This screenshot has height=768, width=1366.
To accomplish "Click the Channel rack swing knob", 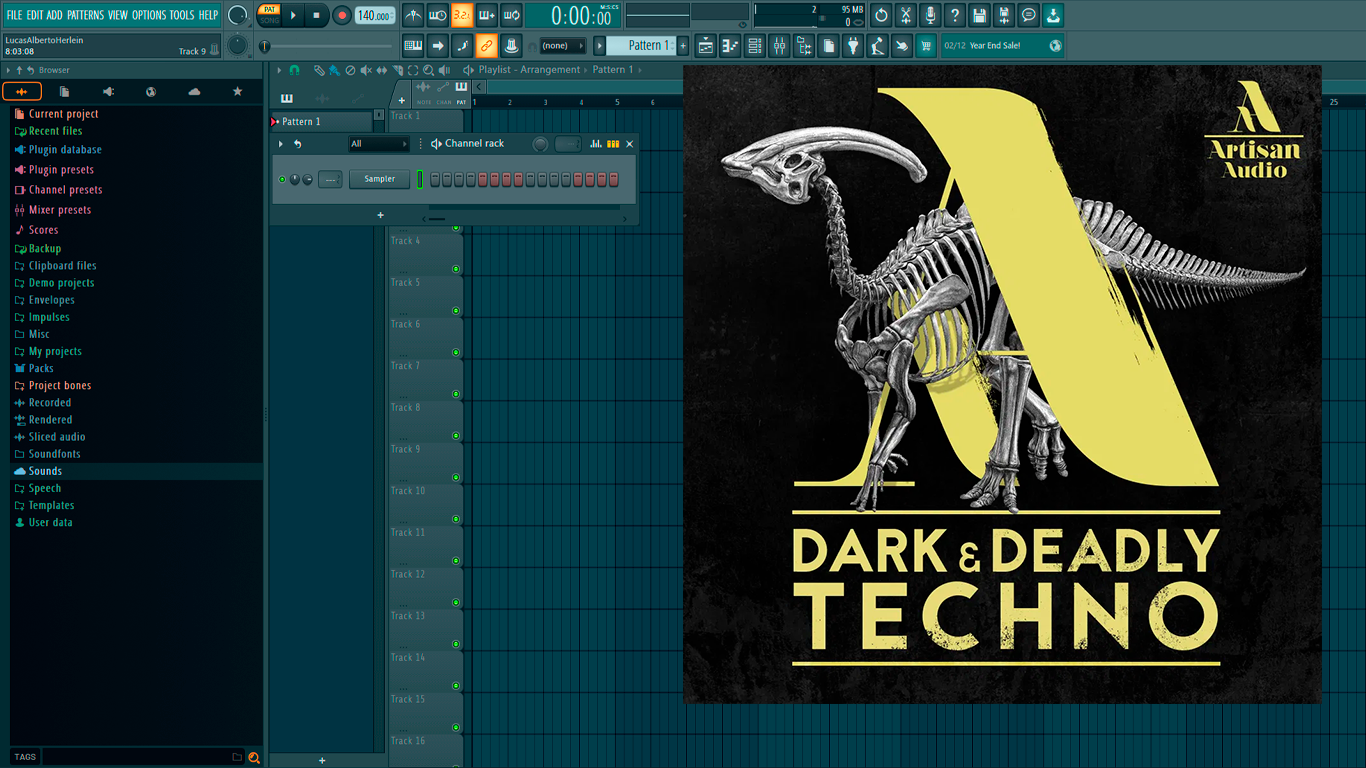I will coord(540,144).
